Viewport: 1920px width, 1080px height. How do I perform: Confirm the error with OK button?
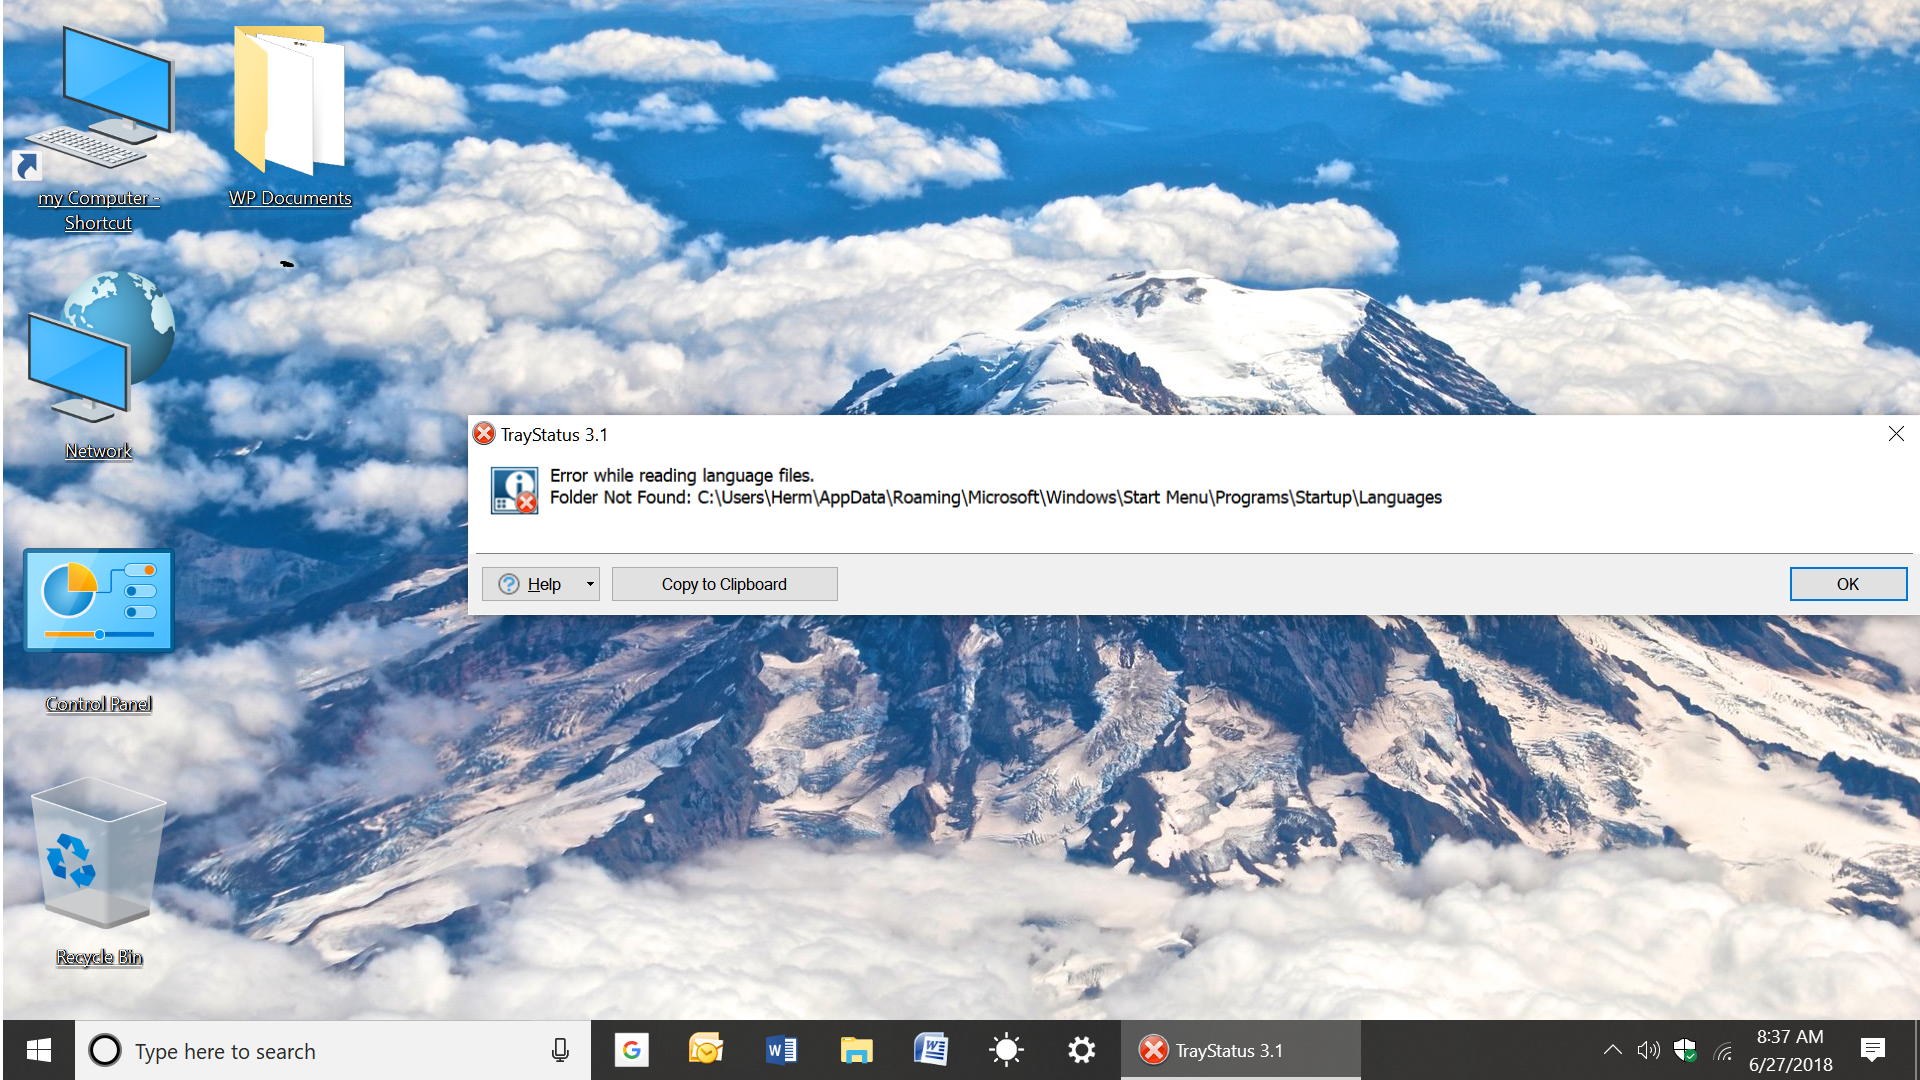point(1847,584)
